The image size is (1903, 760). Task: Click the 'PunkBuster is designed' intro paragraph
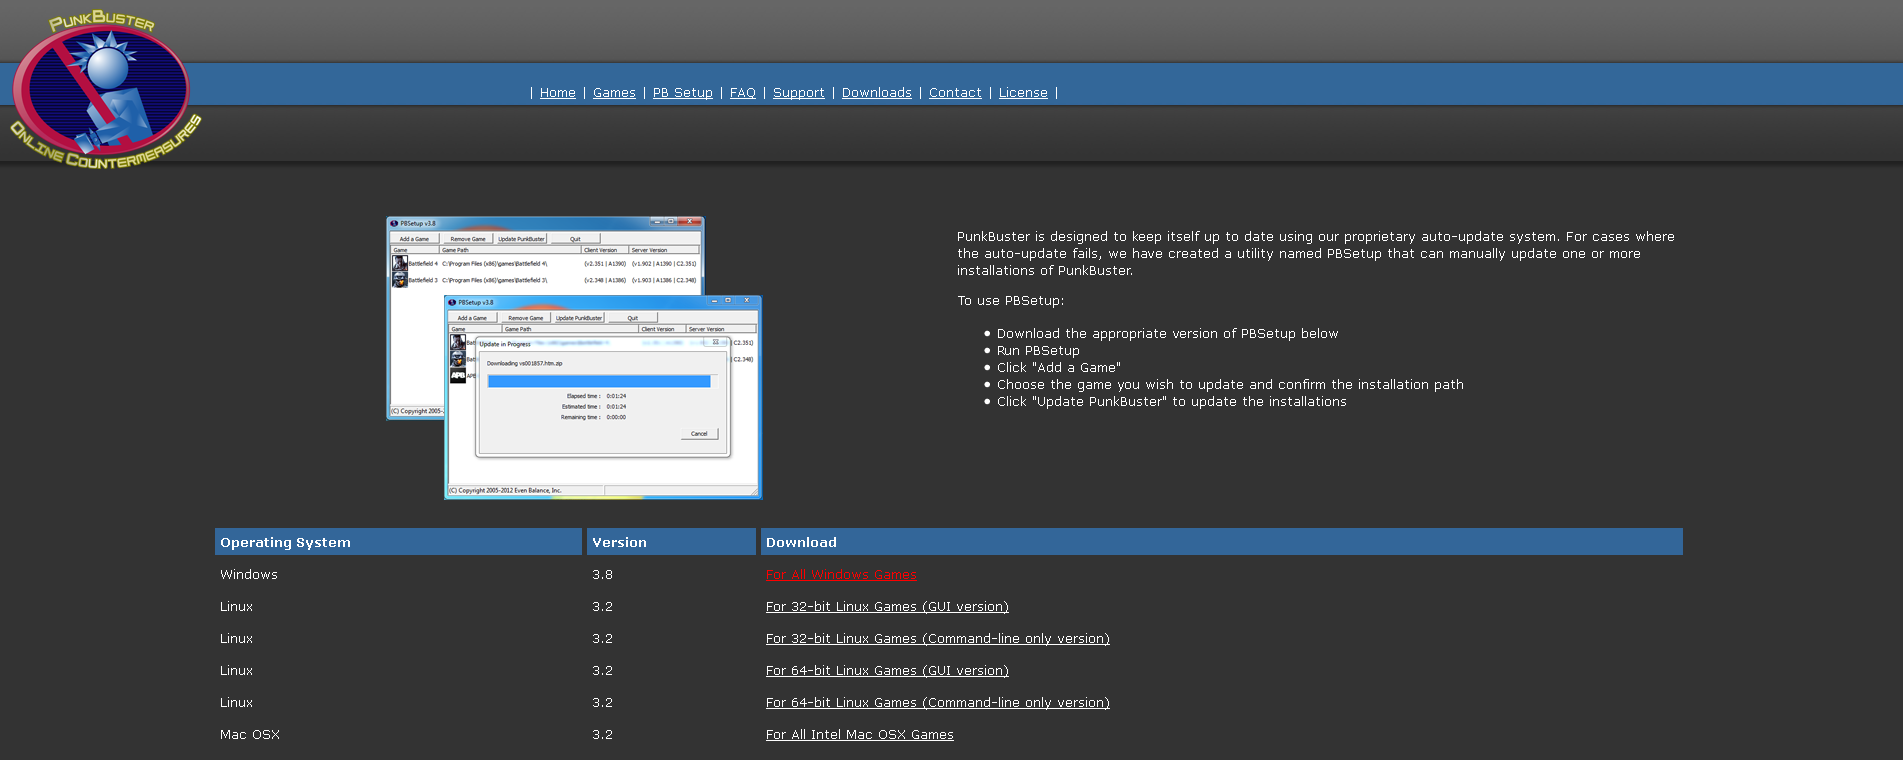pos(1316,254)
